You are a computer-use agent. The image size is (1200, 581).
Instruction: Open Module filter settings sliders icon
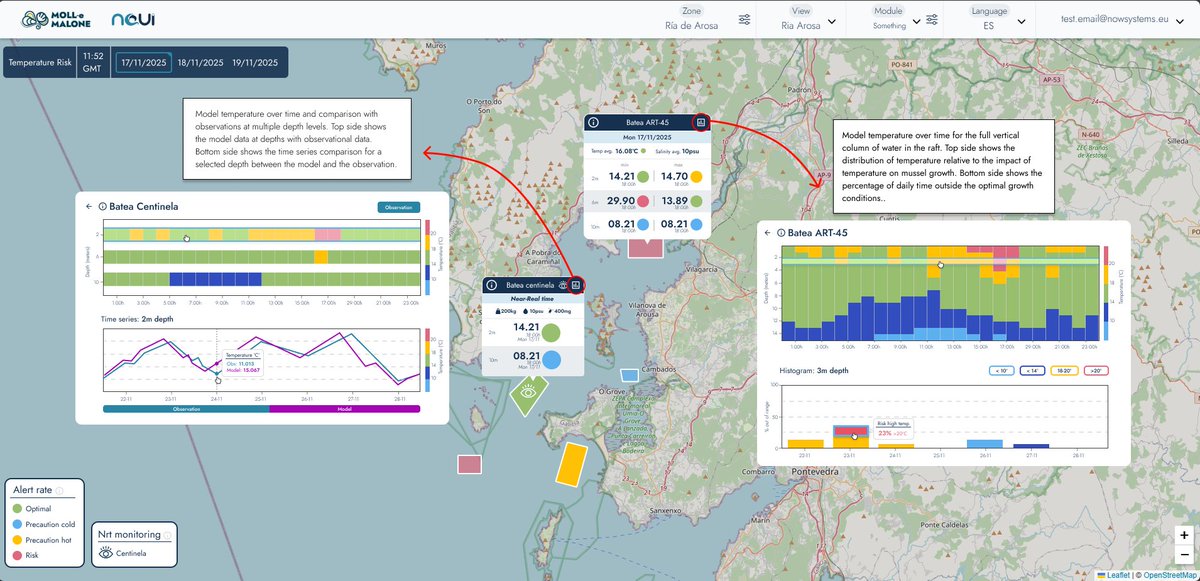tap(932, 20)
